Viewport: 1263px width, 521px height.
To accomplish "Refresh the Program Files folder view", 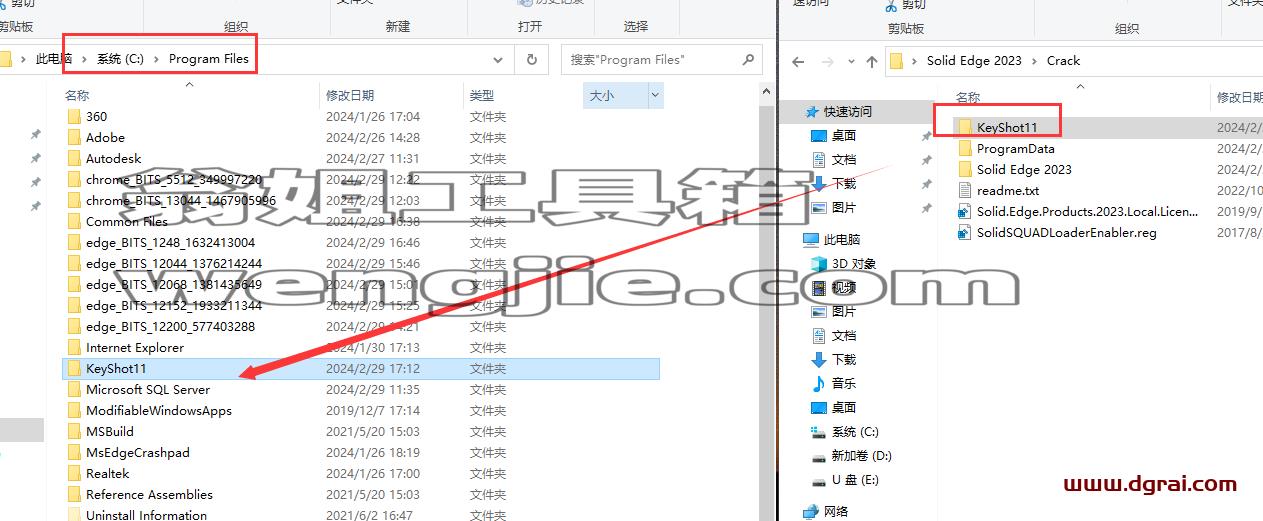I will click(x=532, y=59).
